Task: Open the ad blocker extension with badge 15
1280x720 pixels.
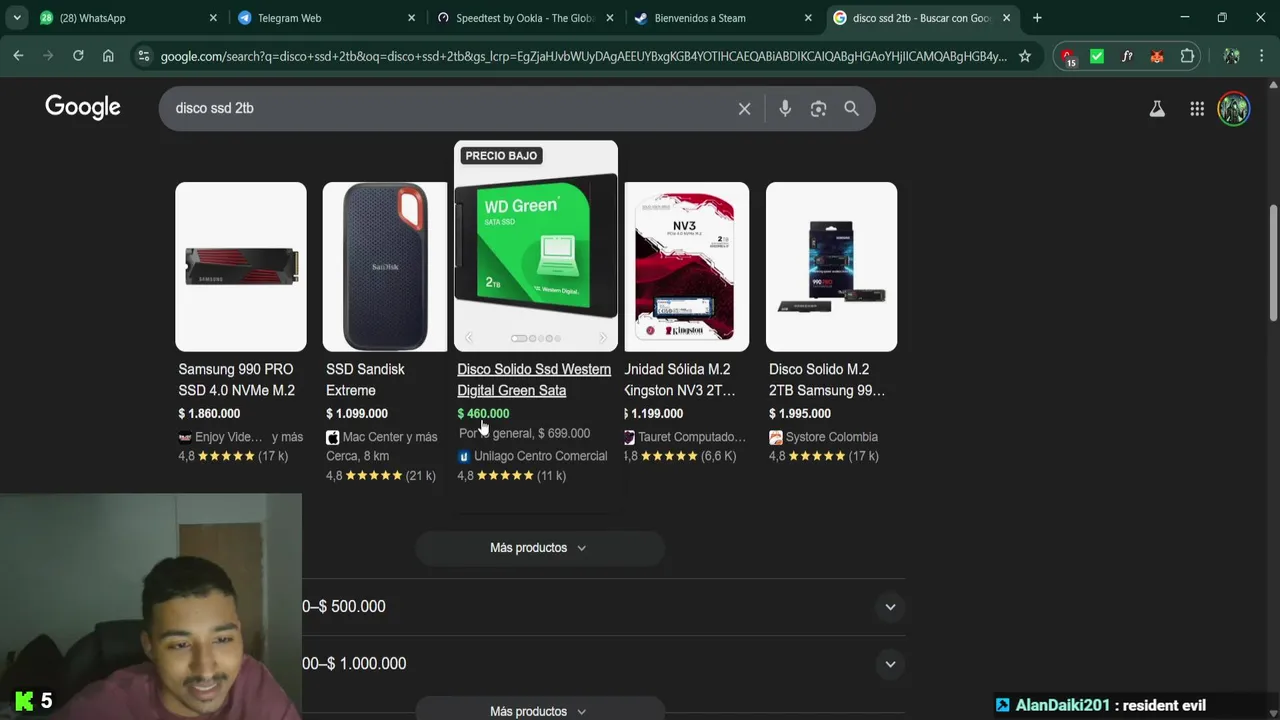Action: [1068, 57]
